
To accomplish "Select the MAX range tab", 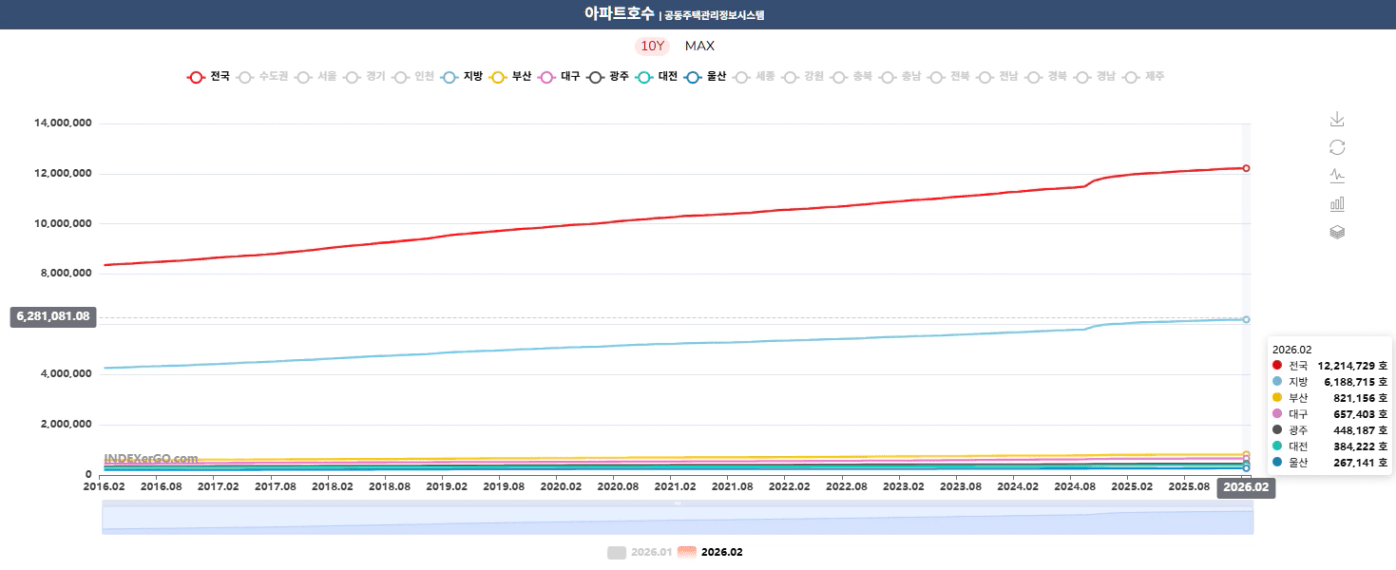I will tap(700, 46).
